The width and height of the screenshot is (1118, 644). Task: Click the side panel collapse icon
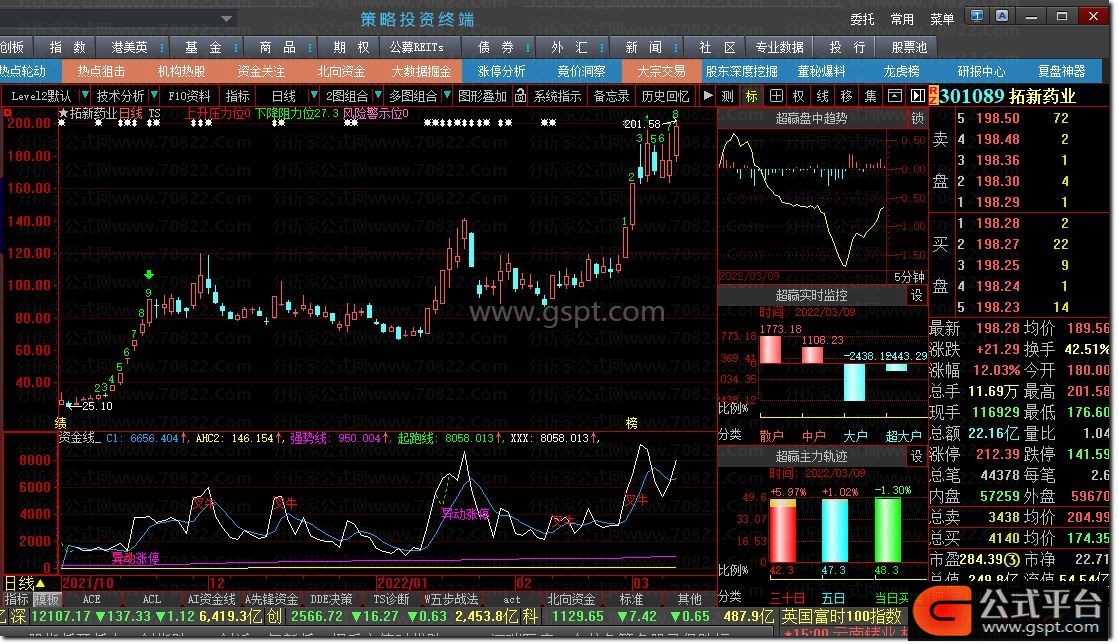(918, 96)
